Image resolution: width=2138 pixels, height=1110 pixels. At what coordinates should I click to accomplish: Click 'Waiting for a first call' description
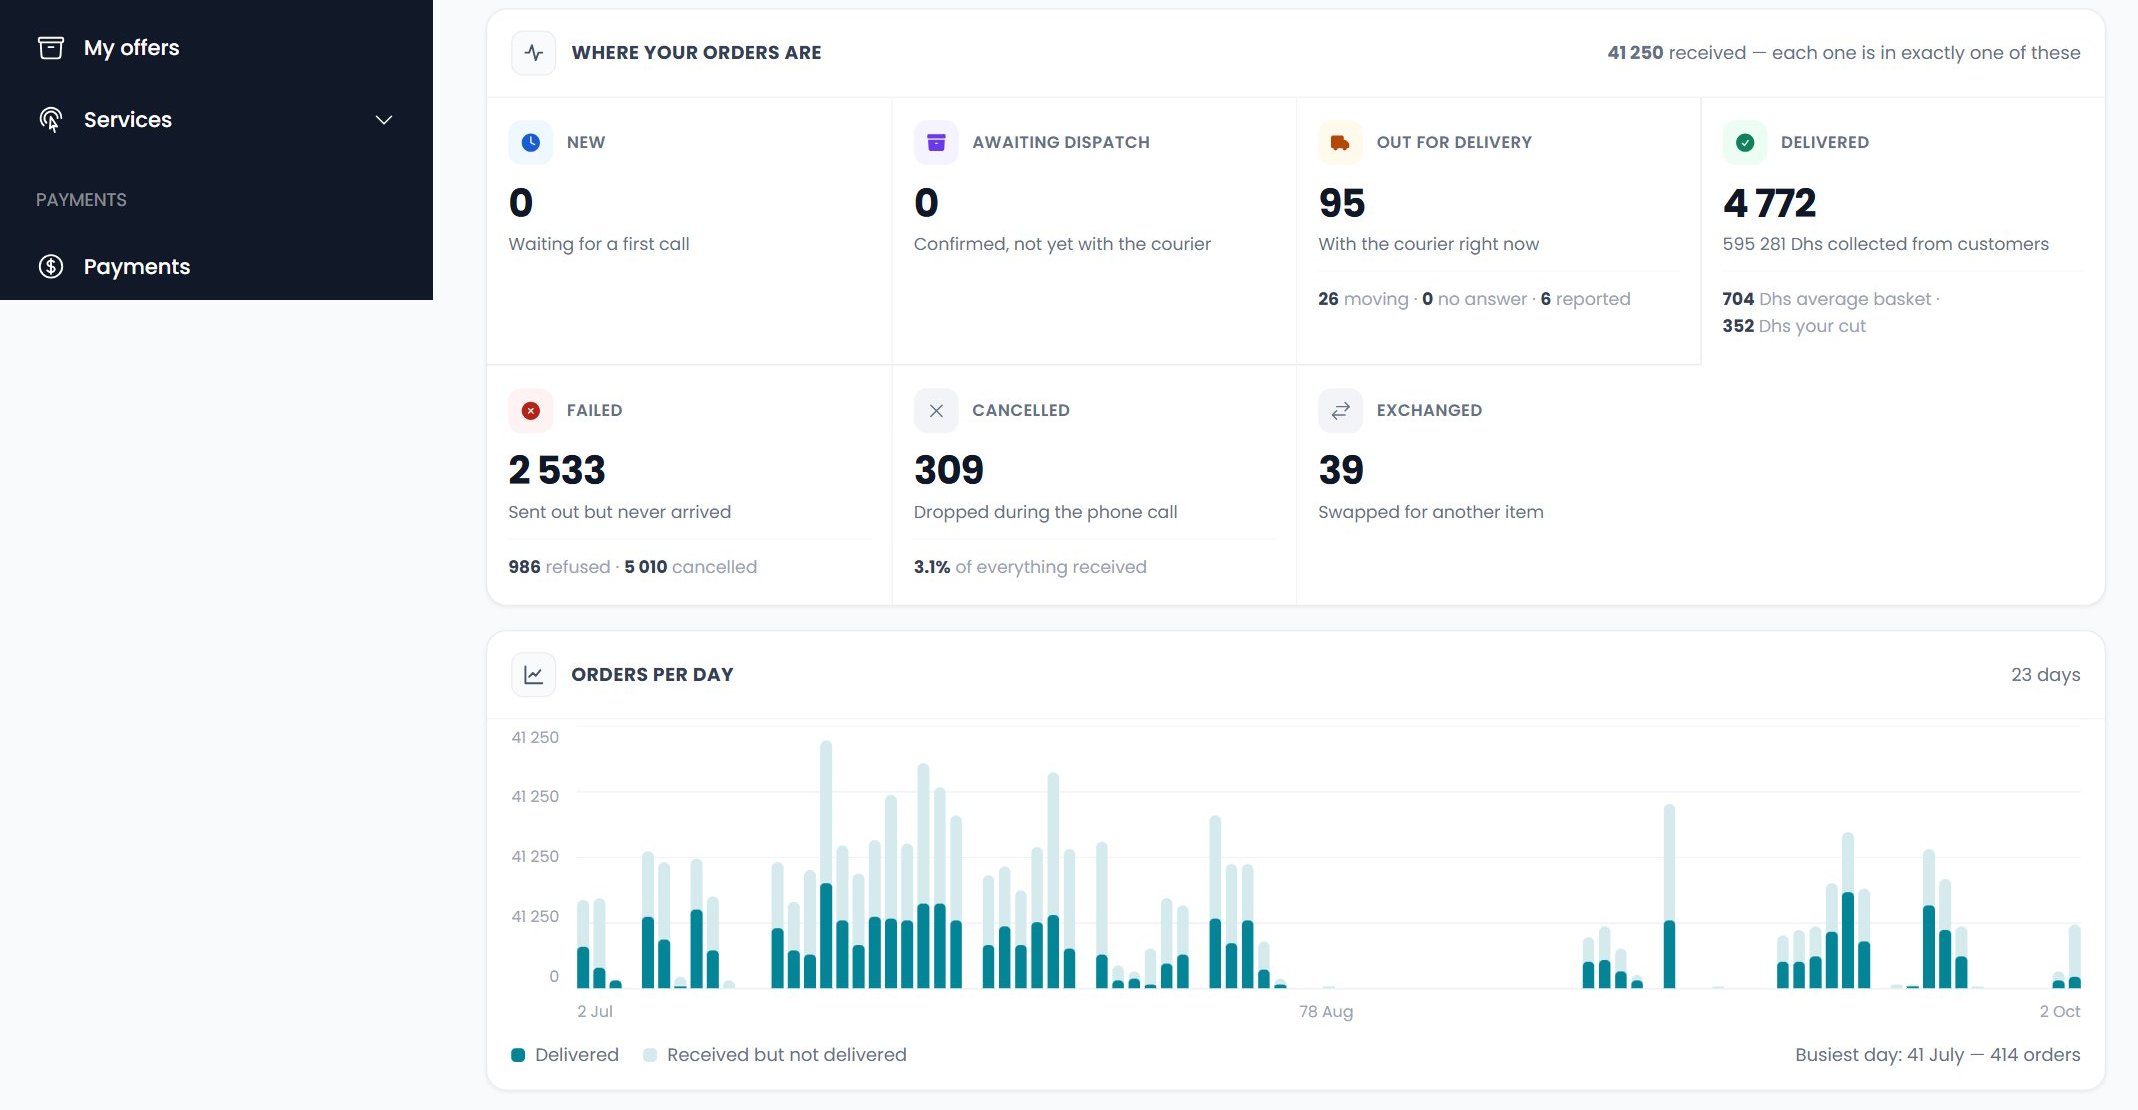coord(599,244)
